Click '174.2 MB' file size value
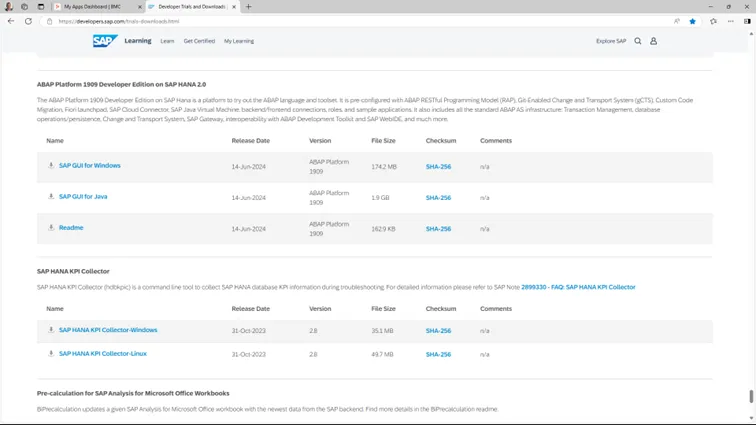This screenshot has width=756, height=425. tap(384, 166)
